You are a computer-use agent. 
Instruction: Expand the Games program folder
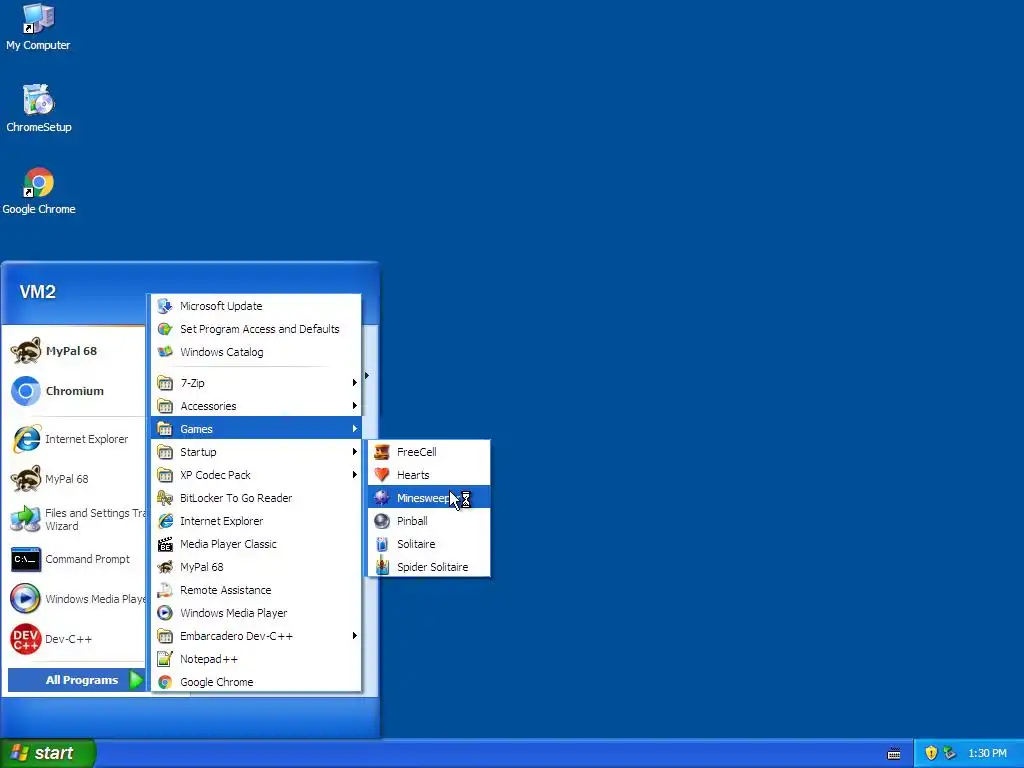click(256, 428)
